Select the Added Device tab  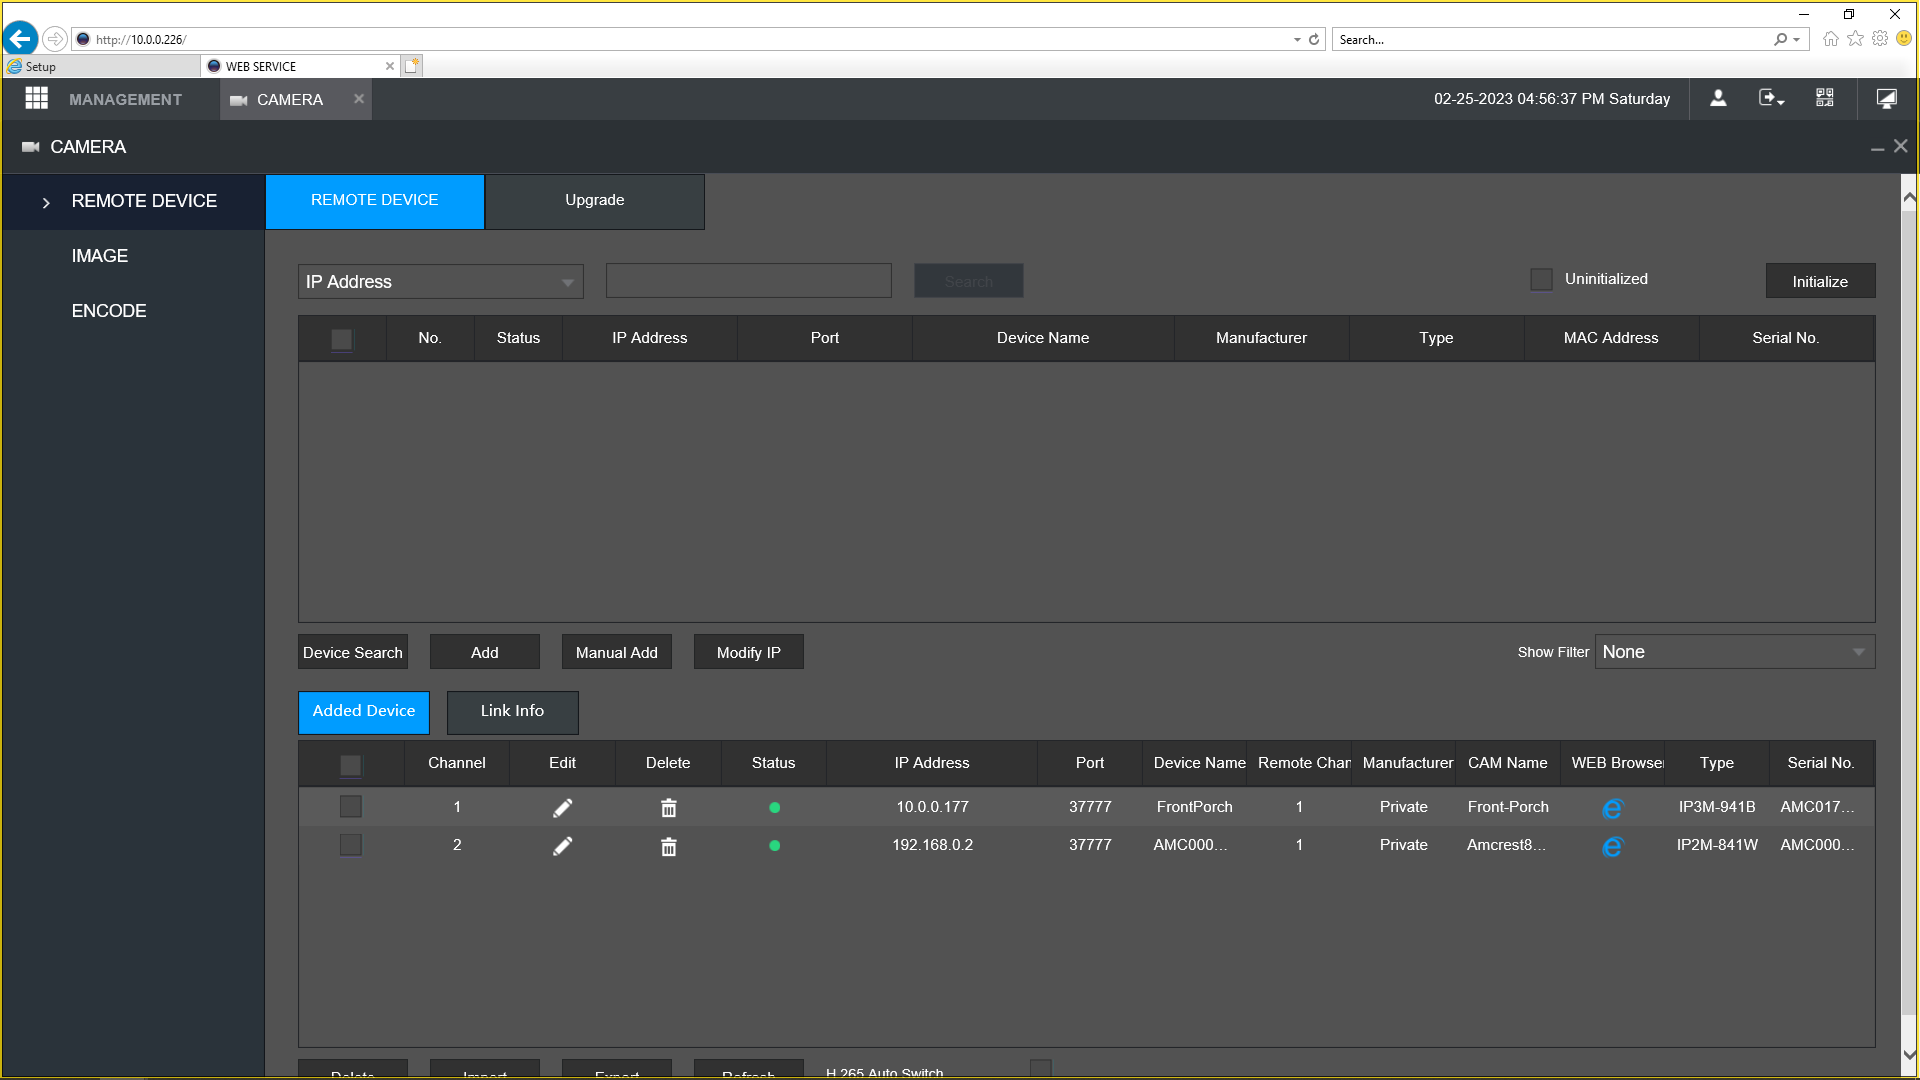click(364, 711)
